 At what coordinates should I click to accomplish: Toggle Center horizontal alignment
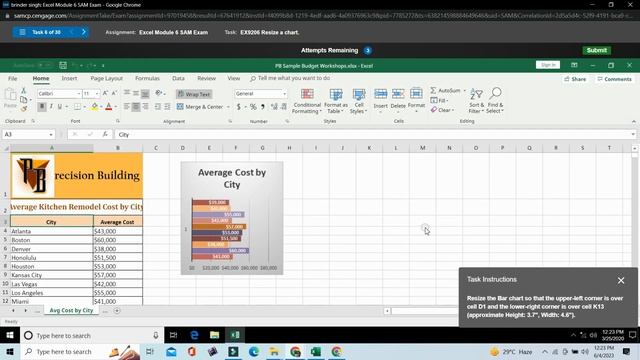(x=136, y=107)
